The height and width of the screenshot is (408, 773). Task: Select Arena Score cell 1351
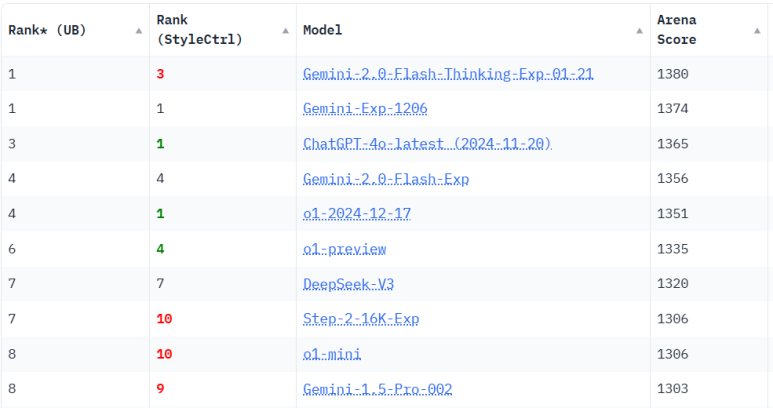(672, 214)
